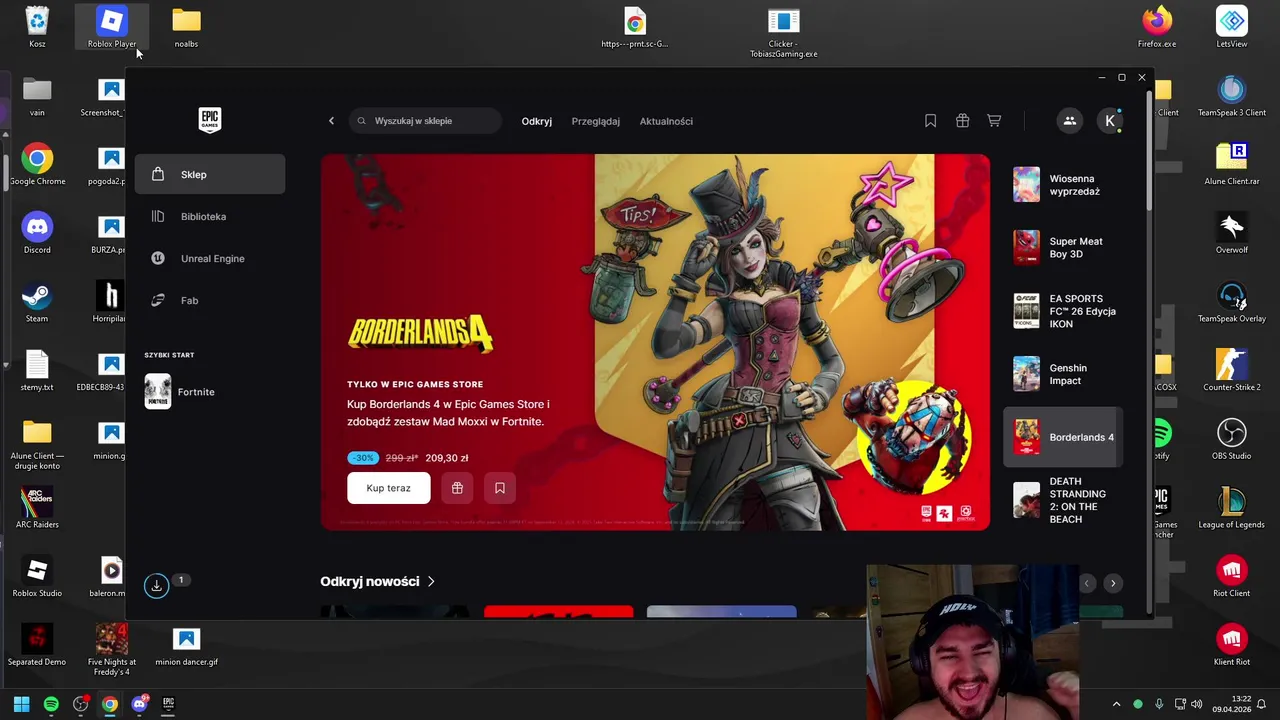1280x720 pixels.
Task: Click the Kup teraz button
Action: tap(389, 488)
